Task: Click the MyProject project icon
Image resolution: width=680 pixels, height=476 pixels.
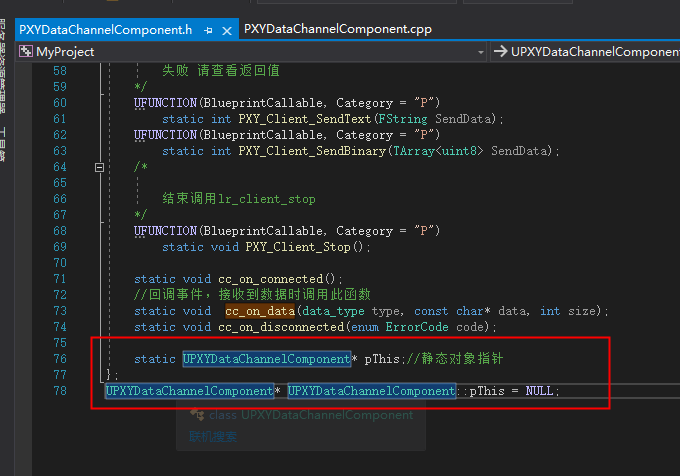Action: (x=26, y=52)
